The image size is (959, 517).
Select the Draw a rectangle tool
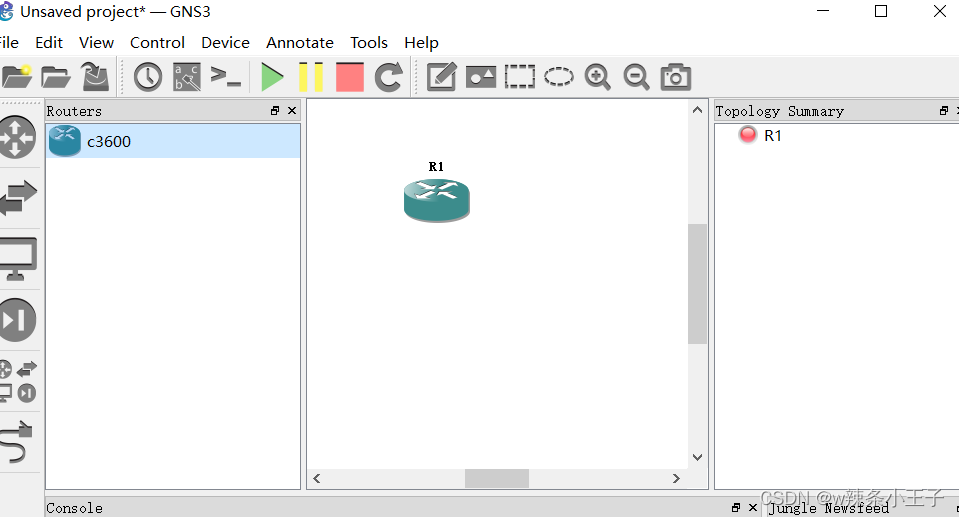click(x=520, y=77)
